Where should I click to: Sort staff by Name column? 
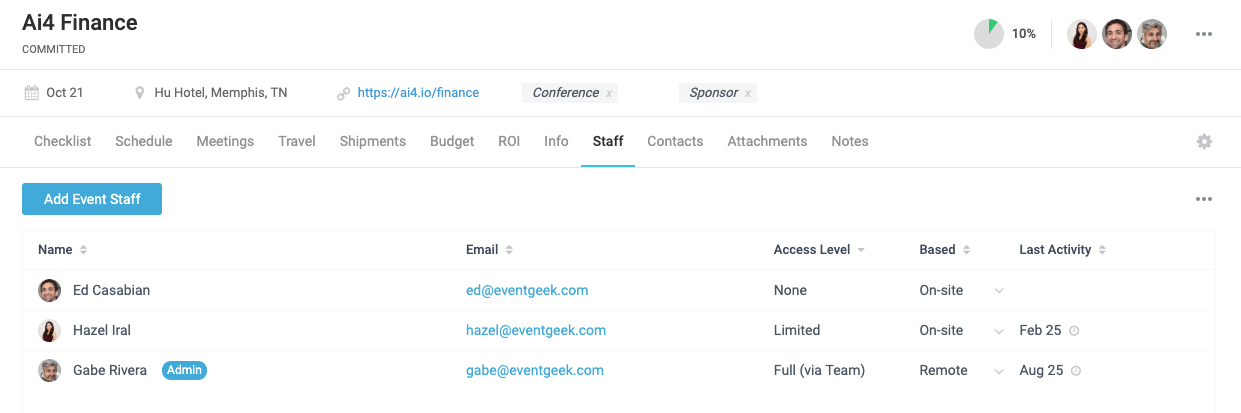(62, 250)
